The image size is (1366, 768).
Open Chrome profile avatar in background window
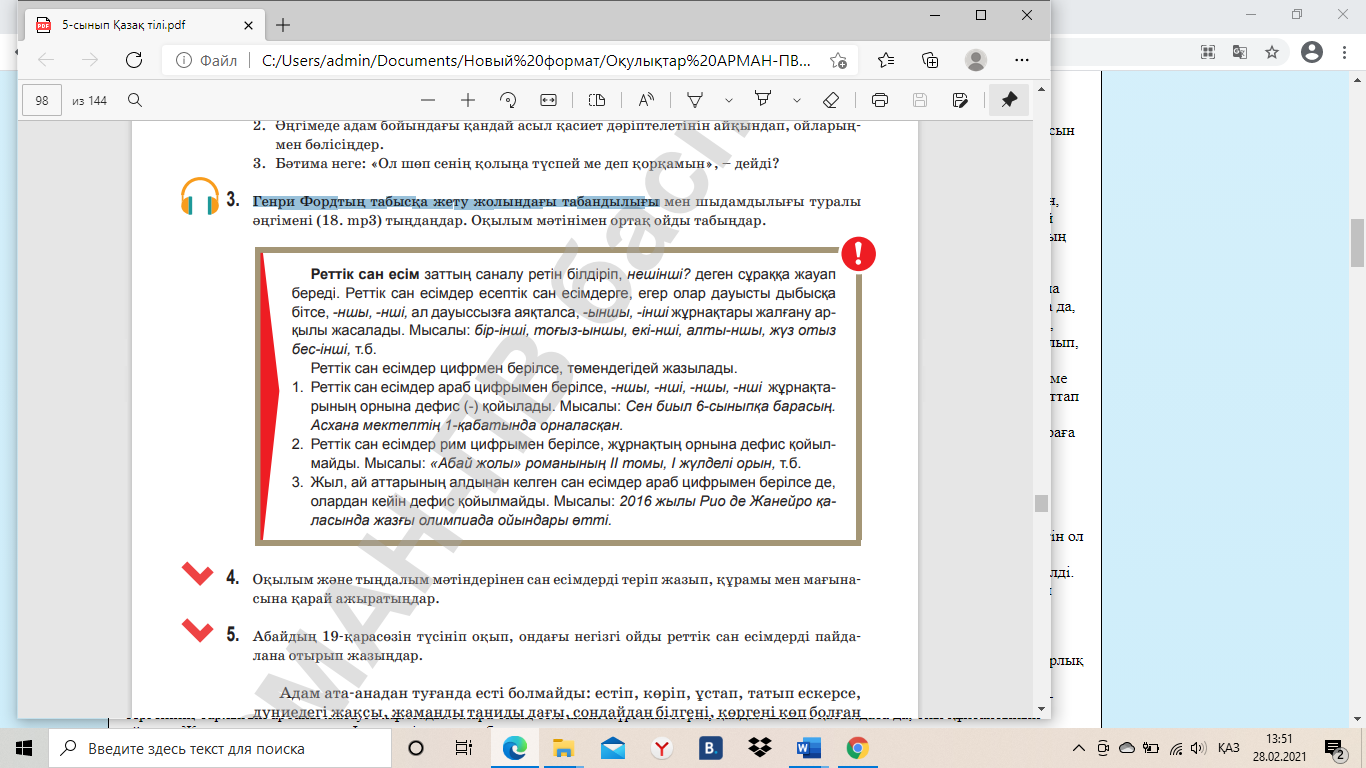click(x=1313, y=51)
